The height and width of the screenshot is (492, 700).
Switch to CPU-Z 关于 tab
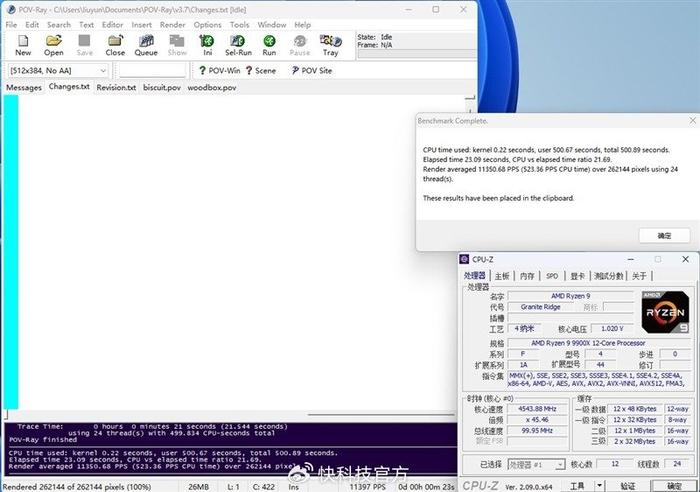pyautogui.click(x=639, y=276)
